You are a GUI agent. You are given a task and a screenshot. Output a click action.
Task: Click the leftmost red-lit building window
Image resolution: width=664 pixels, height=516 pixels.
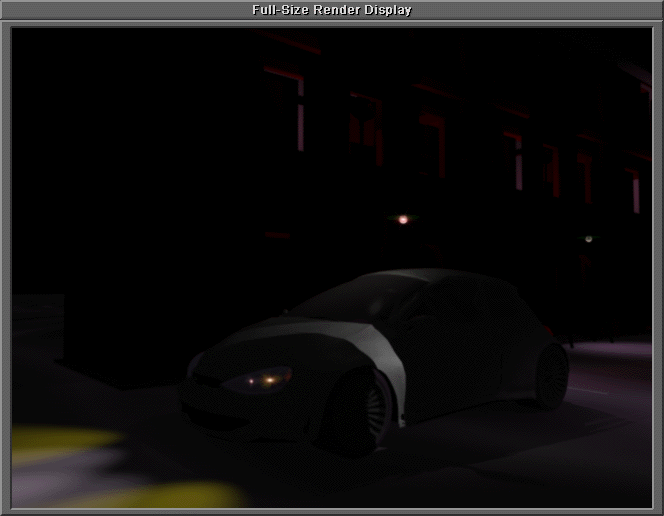[x=299, y=110]
